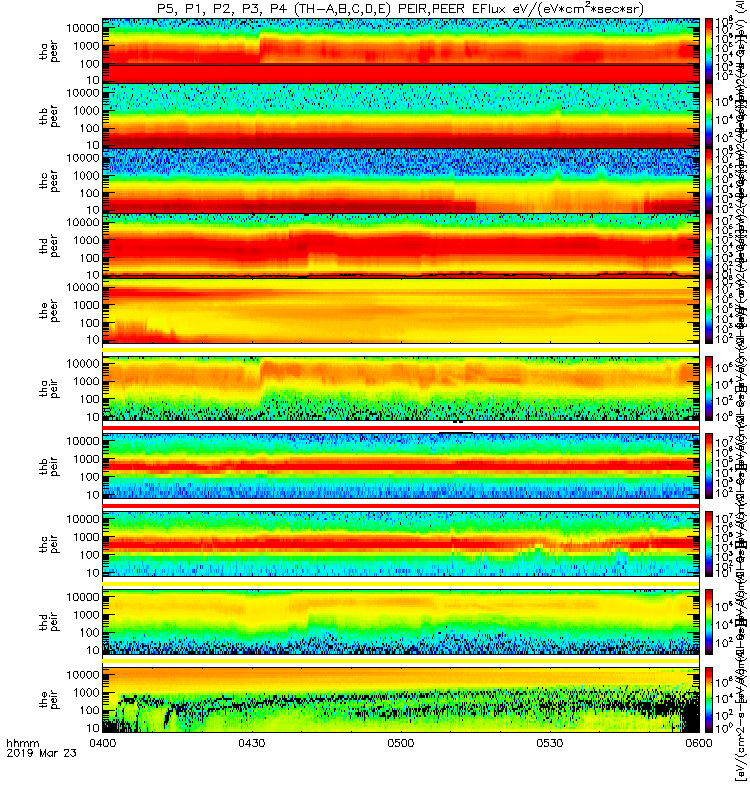Click the thd peir ion spectrogram
The width and height of the screenshot is (750, 800).
point(401,622)
